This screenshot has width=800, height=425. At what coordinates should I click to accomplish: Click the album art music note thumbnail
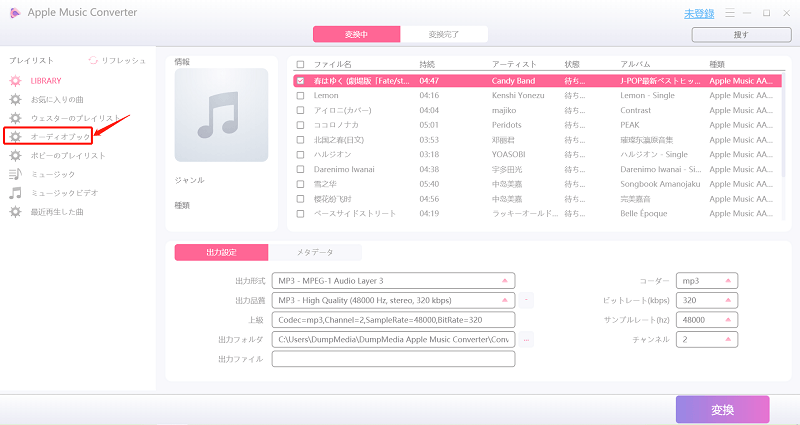pyautogui.click(x=221, y=115)
